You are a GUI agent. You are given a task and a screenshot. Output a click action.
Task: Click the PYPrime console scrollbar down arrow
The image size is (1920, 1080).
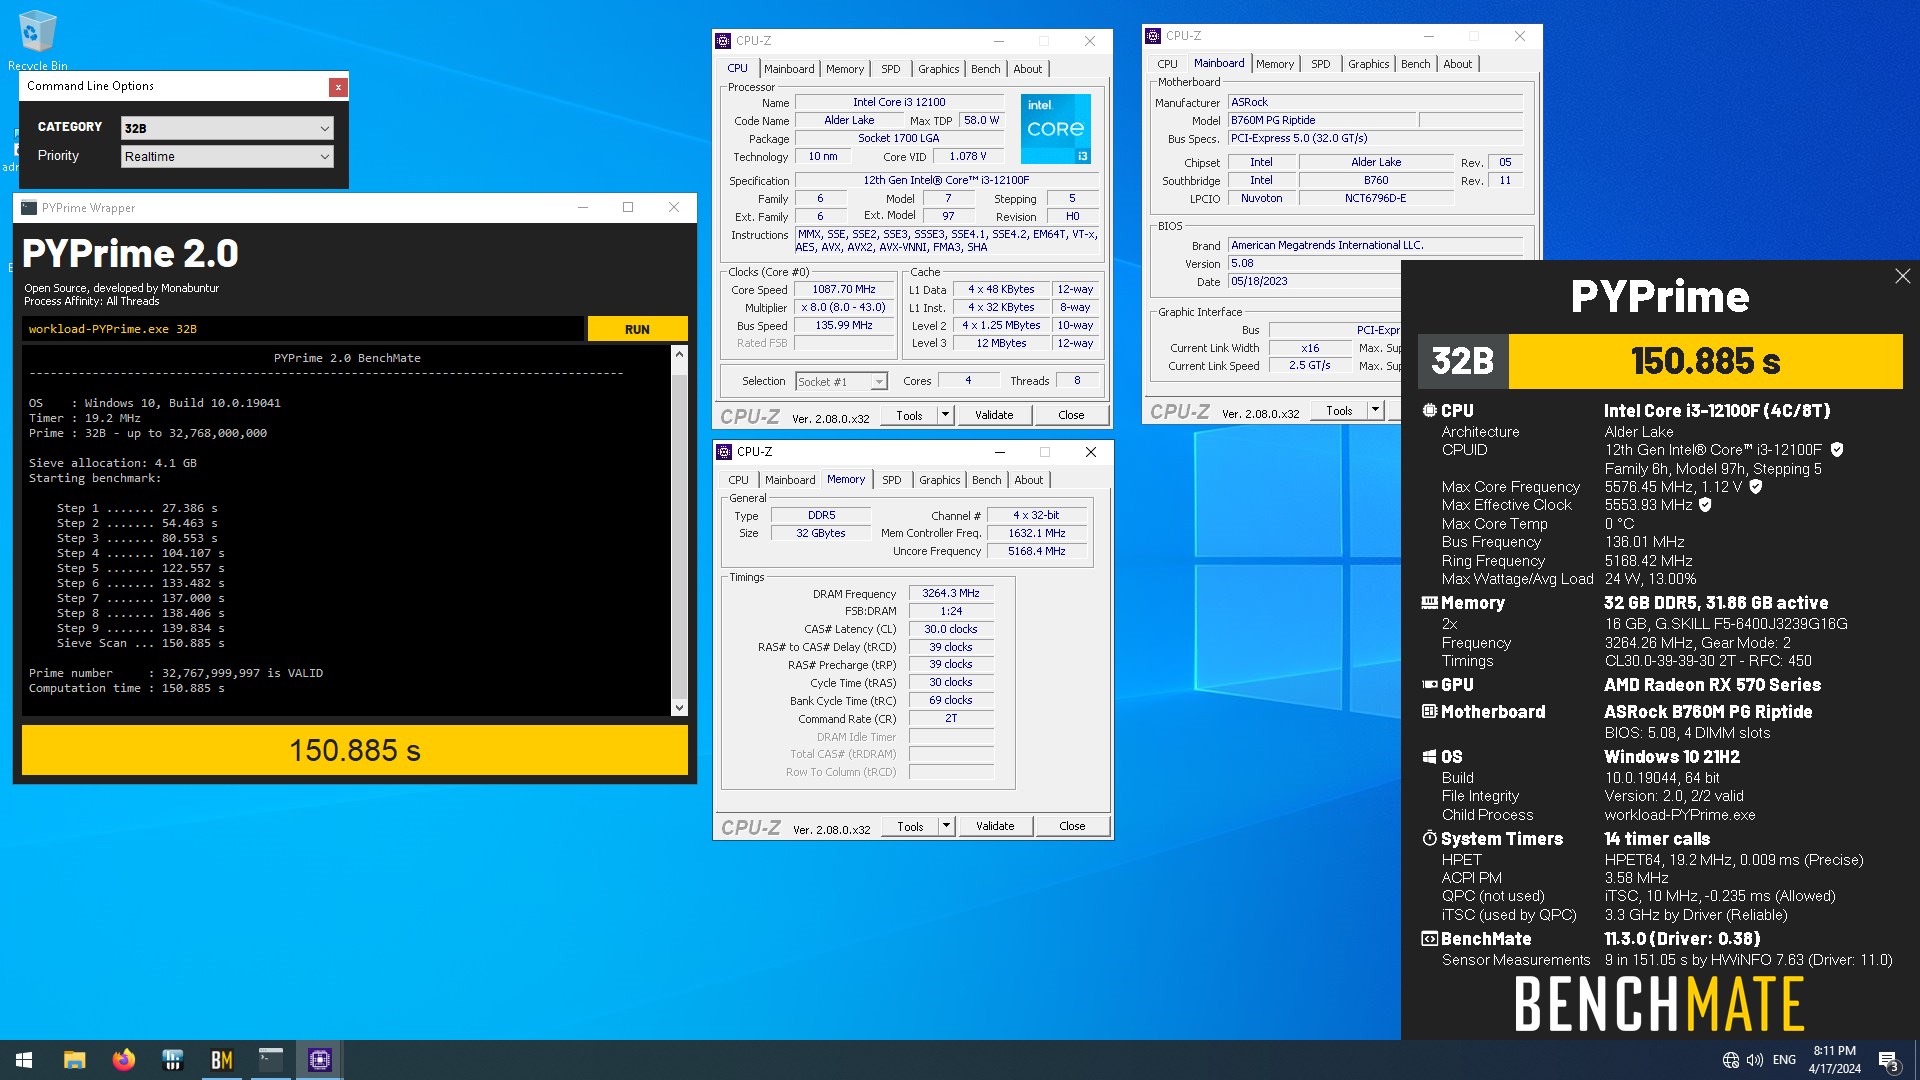point(679,708)
